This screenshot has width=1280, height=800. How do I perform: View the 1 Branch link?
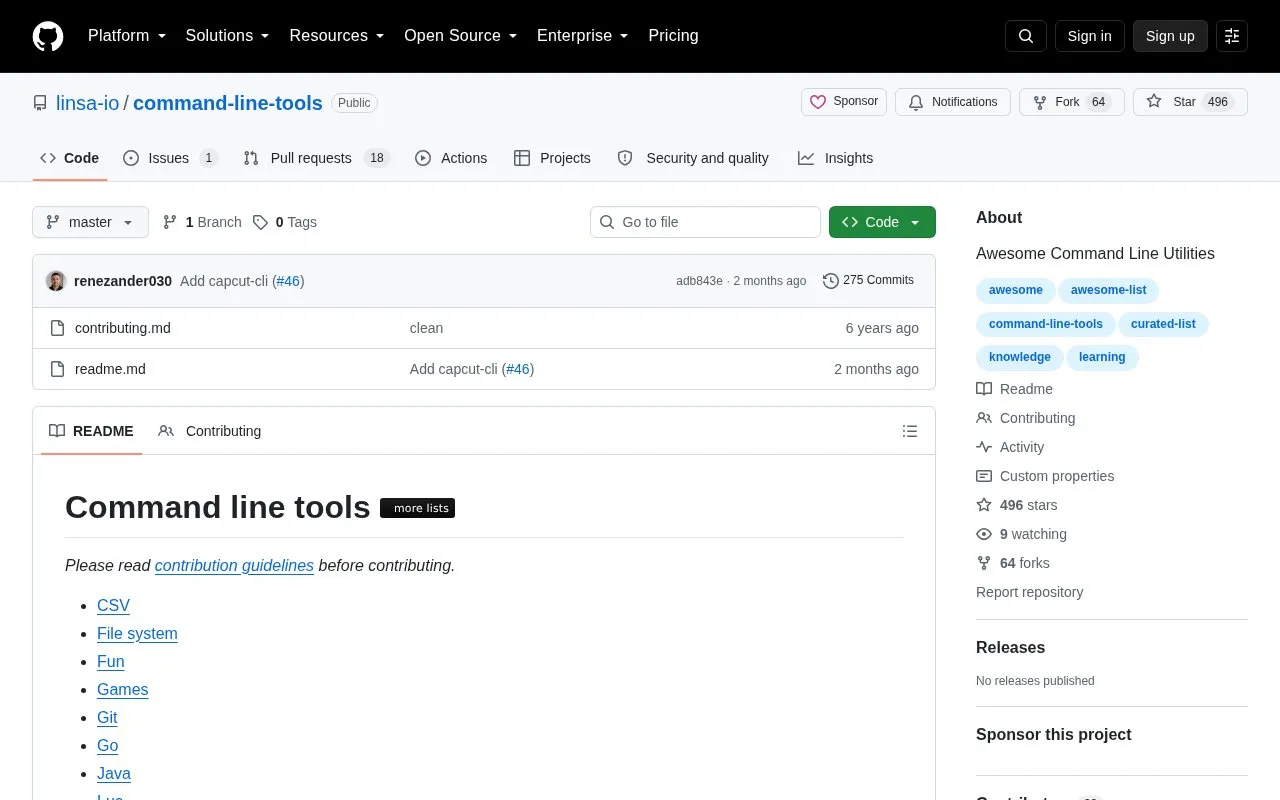tap(202, 222)
